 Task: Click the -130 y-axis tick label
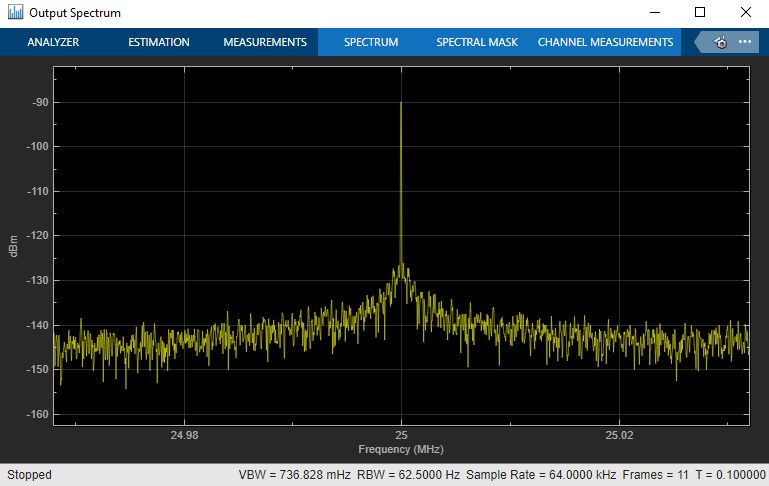coord(38,281)
